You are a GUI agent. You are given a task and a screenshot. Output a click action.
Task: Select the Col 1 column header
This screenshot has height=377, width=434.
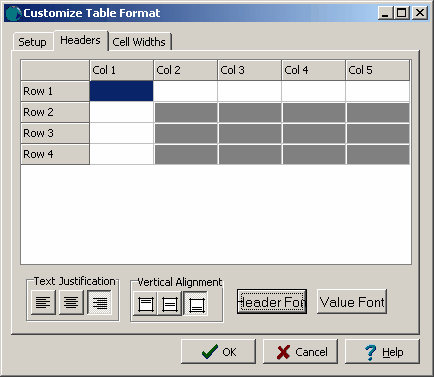[x=121, y=70]
